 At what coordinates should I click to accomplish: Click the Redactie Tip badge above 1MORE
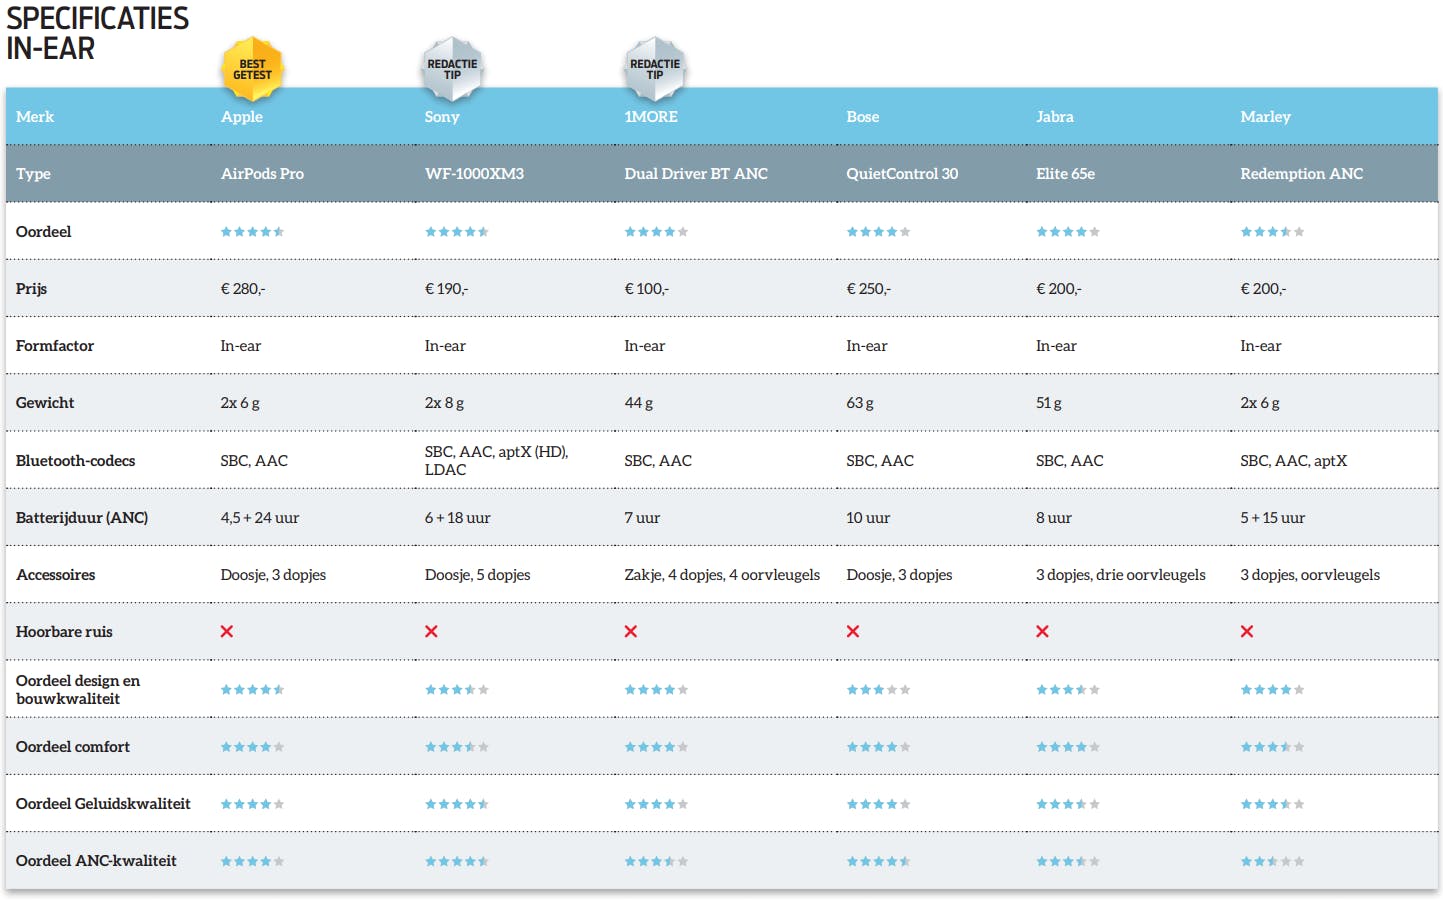[655, 69]
